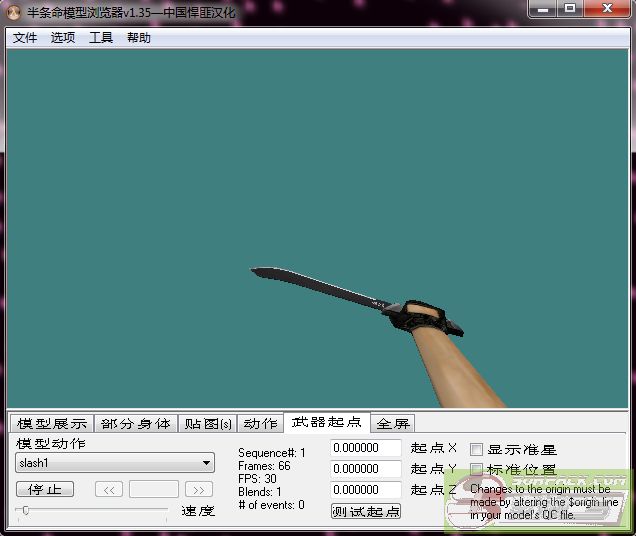
Task: Switch to the 全屏 tab
Action: pyautogui.click(x=393, y=424)
